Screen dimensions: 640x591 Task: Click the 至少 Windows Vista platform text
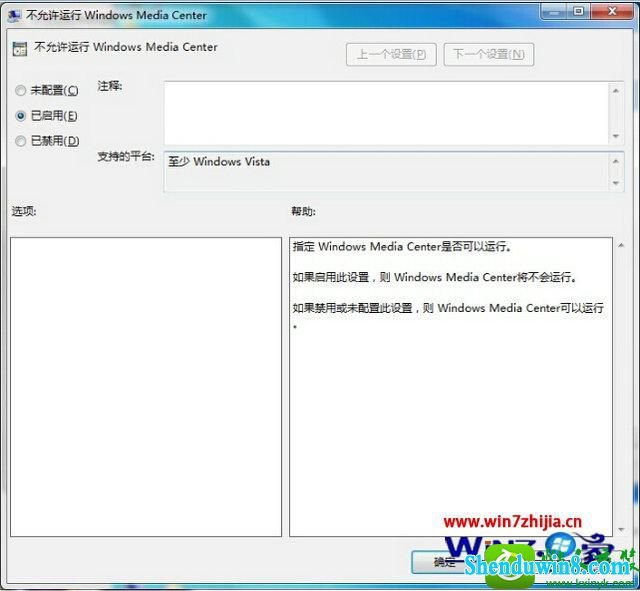pyautogui.click(x=219, y=162)
